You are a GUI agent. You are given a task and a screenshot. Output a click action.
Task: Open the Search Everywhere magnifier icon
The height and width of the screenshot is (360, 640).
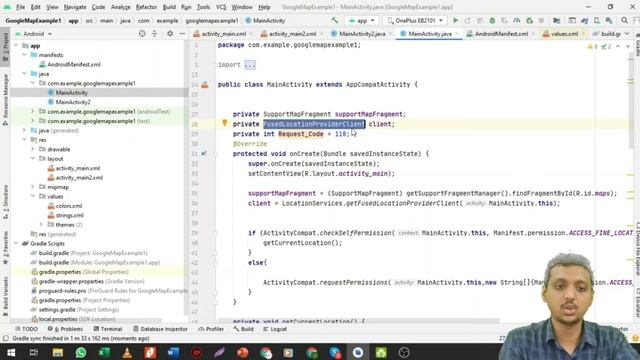tap(624, 20)
